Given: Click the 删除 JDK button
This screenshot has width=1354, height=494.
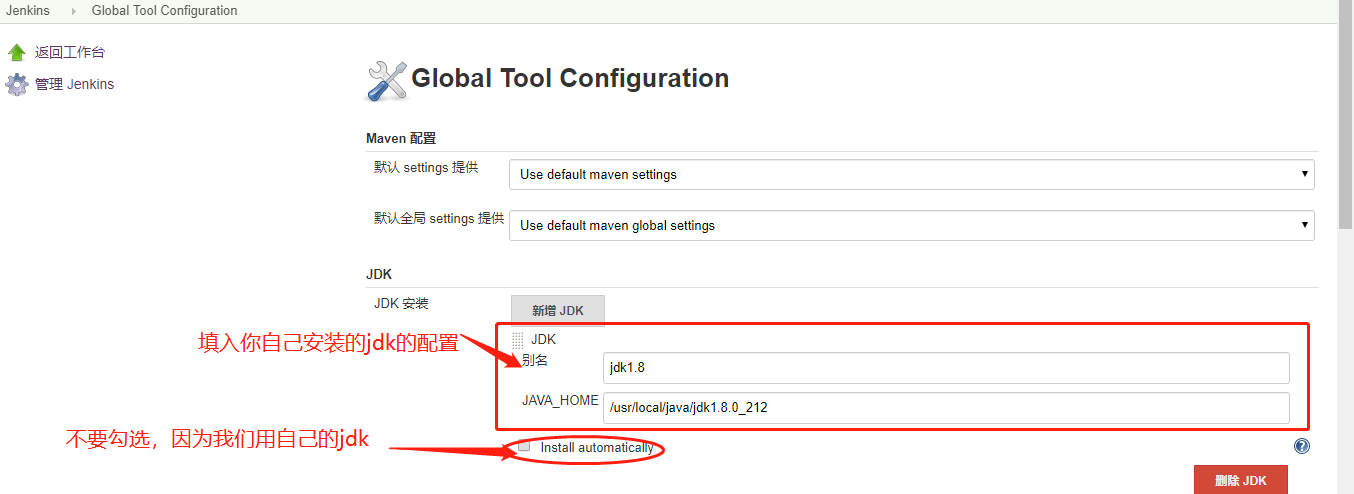Looking at the screenshot, I should [x=1240, y=480].
